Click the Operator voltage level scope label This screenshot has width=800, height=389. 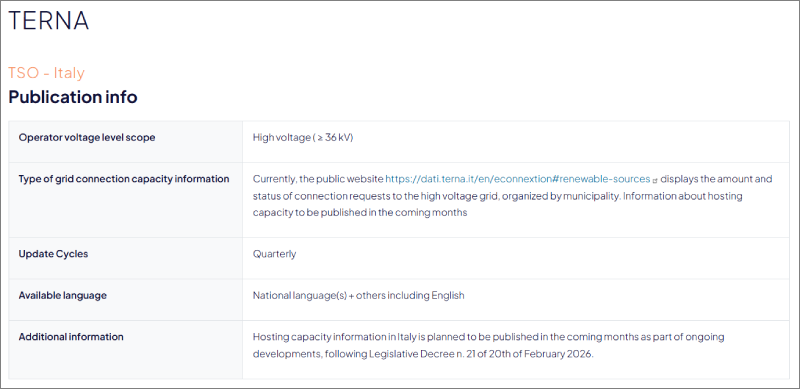(87, 137)
